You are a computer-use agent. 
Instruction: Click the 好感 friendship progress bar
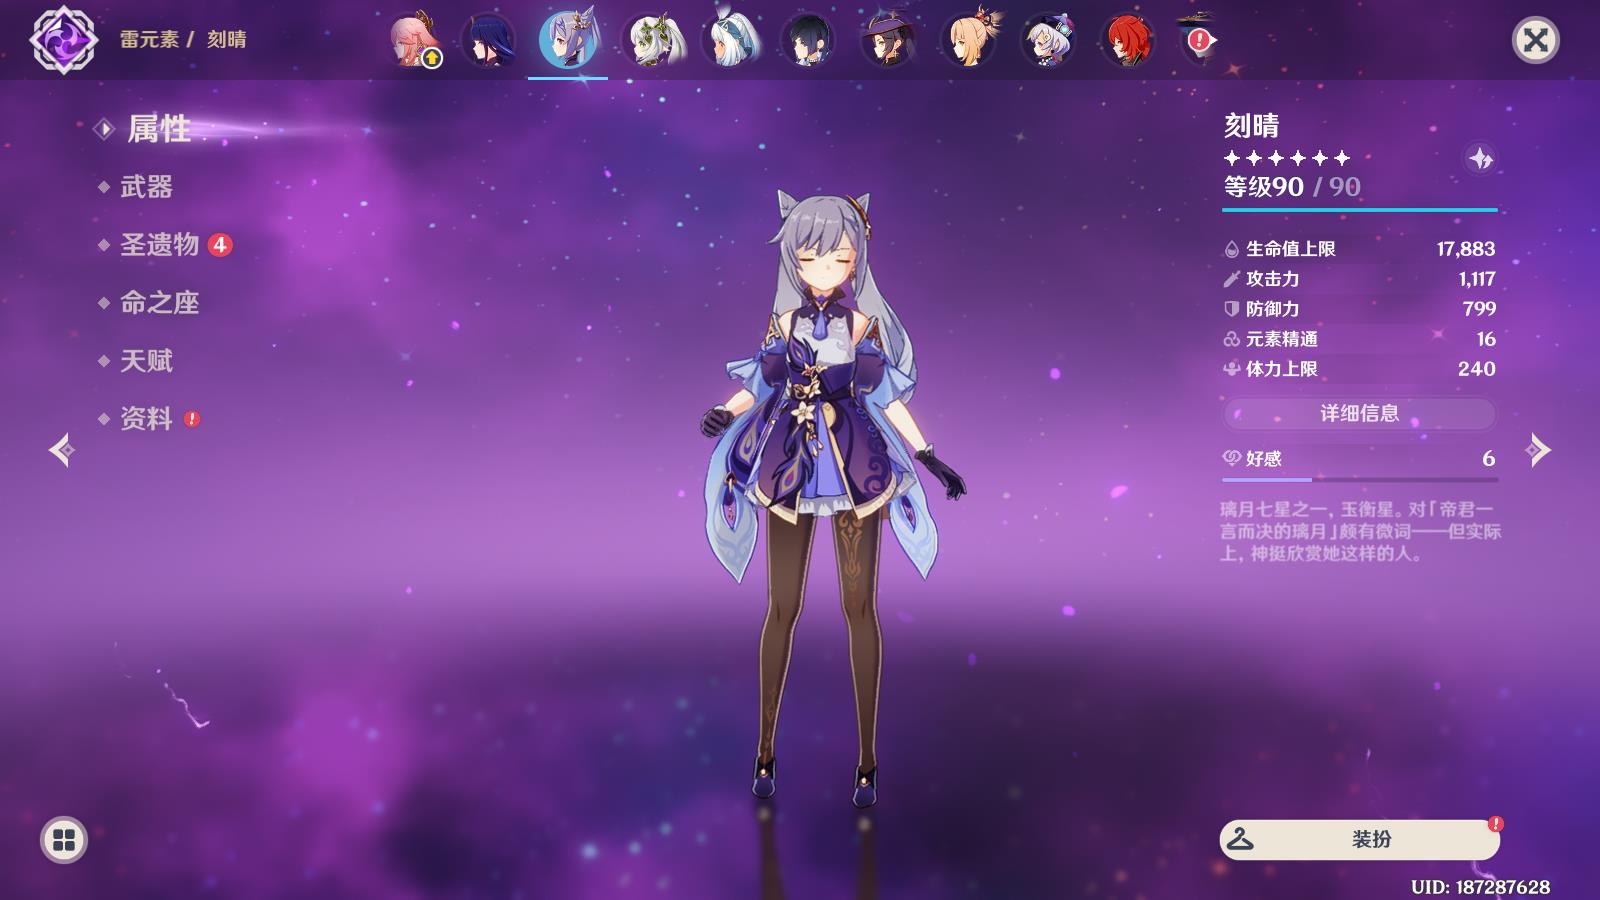point(1359,480)
